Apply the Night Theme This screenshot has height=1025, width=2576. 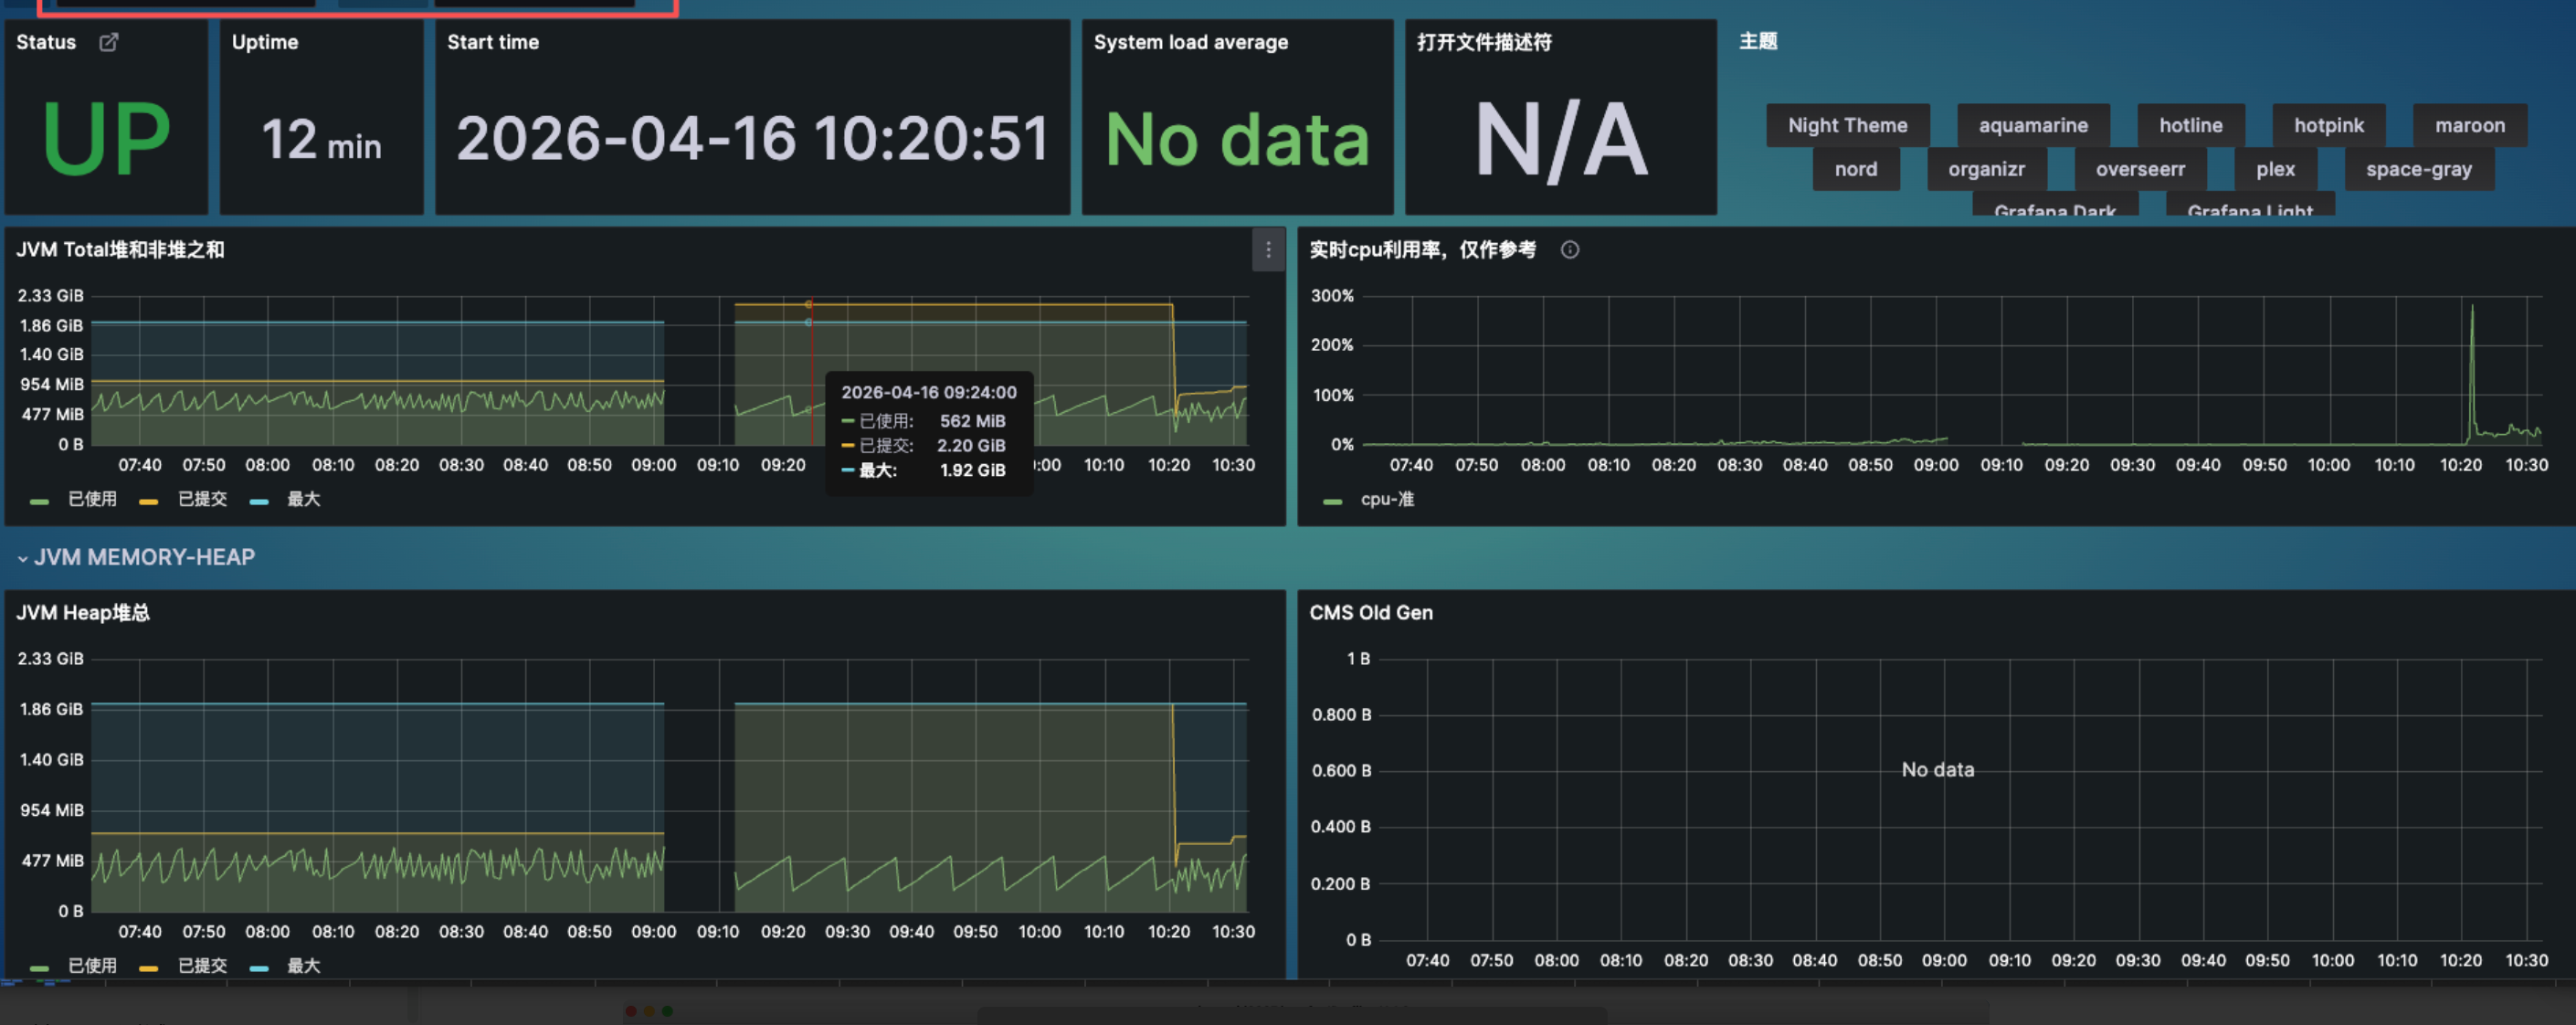pyautogui.click(x=1847, y=126)
